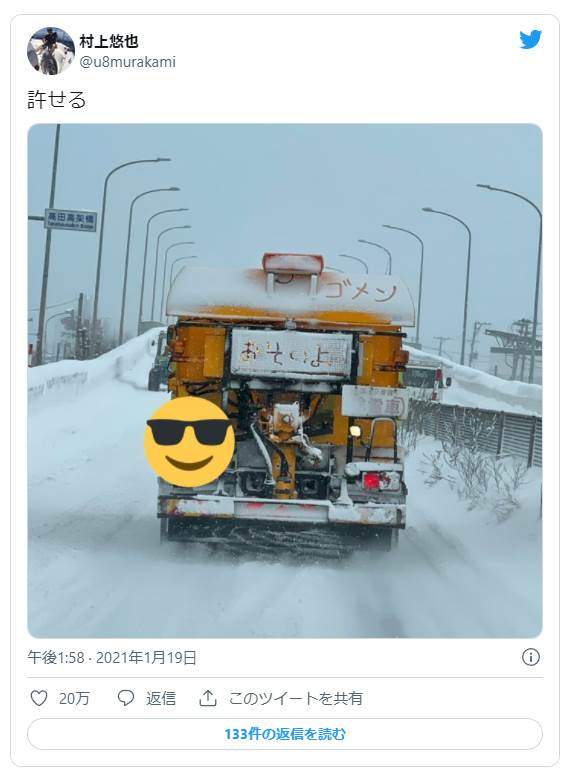Open the 133件の返信を読む button

(x=285, y=734)
